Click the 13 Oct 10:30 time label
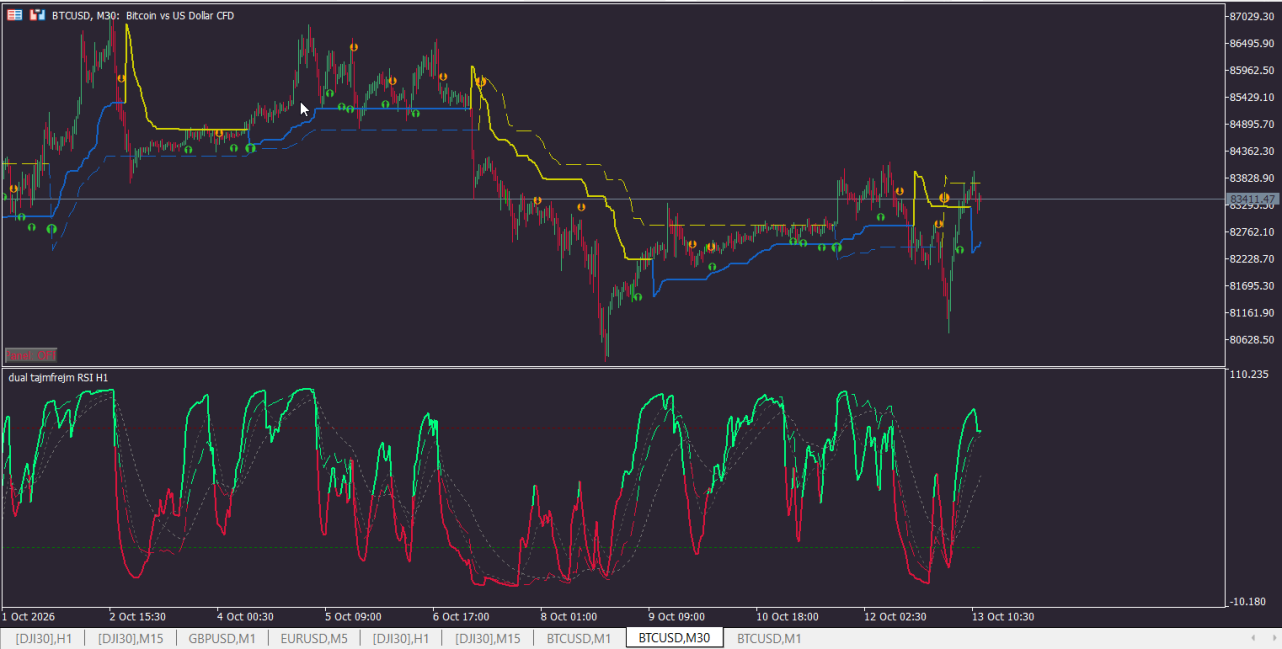This screenshot has height=649, width=1282. coord(1004,617)
